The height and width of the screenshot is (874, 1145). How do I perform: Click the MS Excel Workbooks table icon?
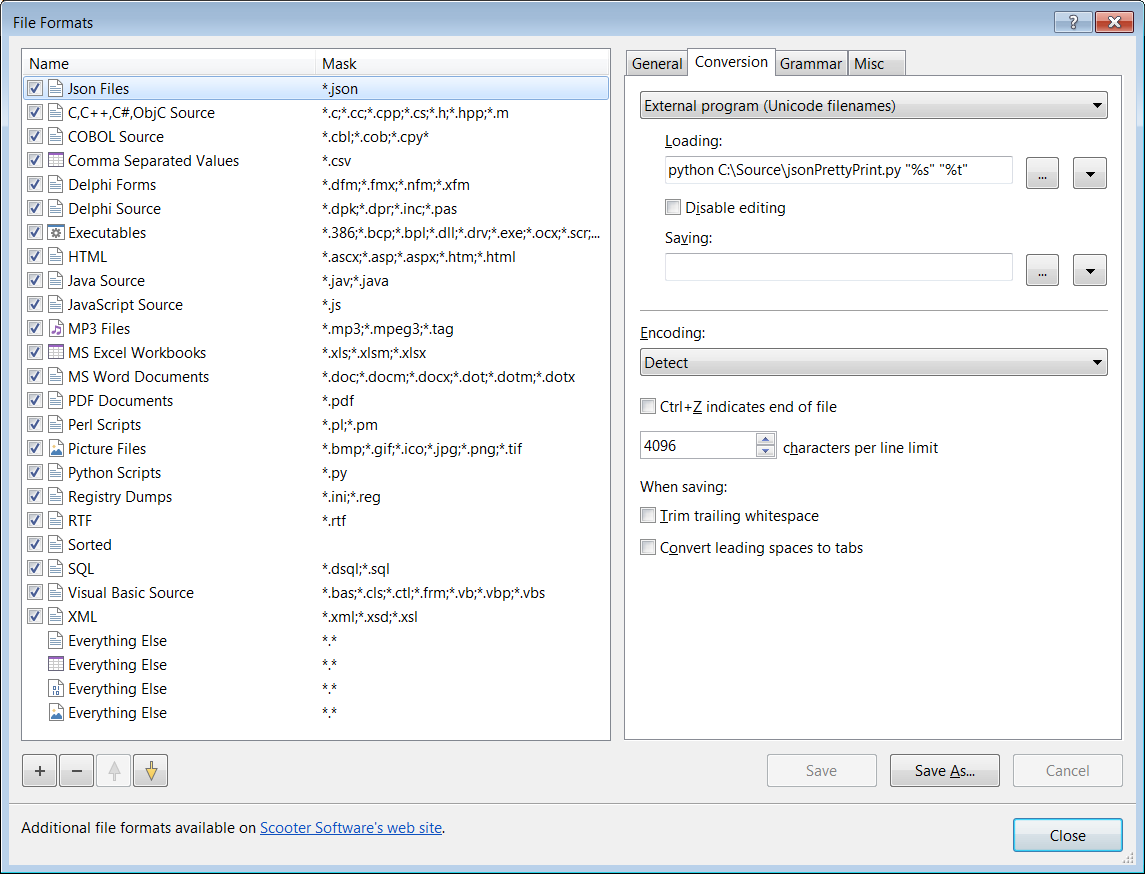click(x=56, y=353)
